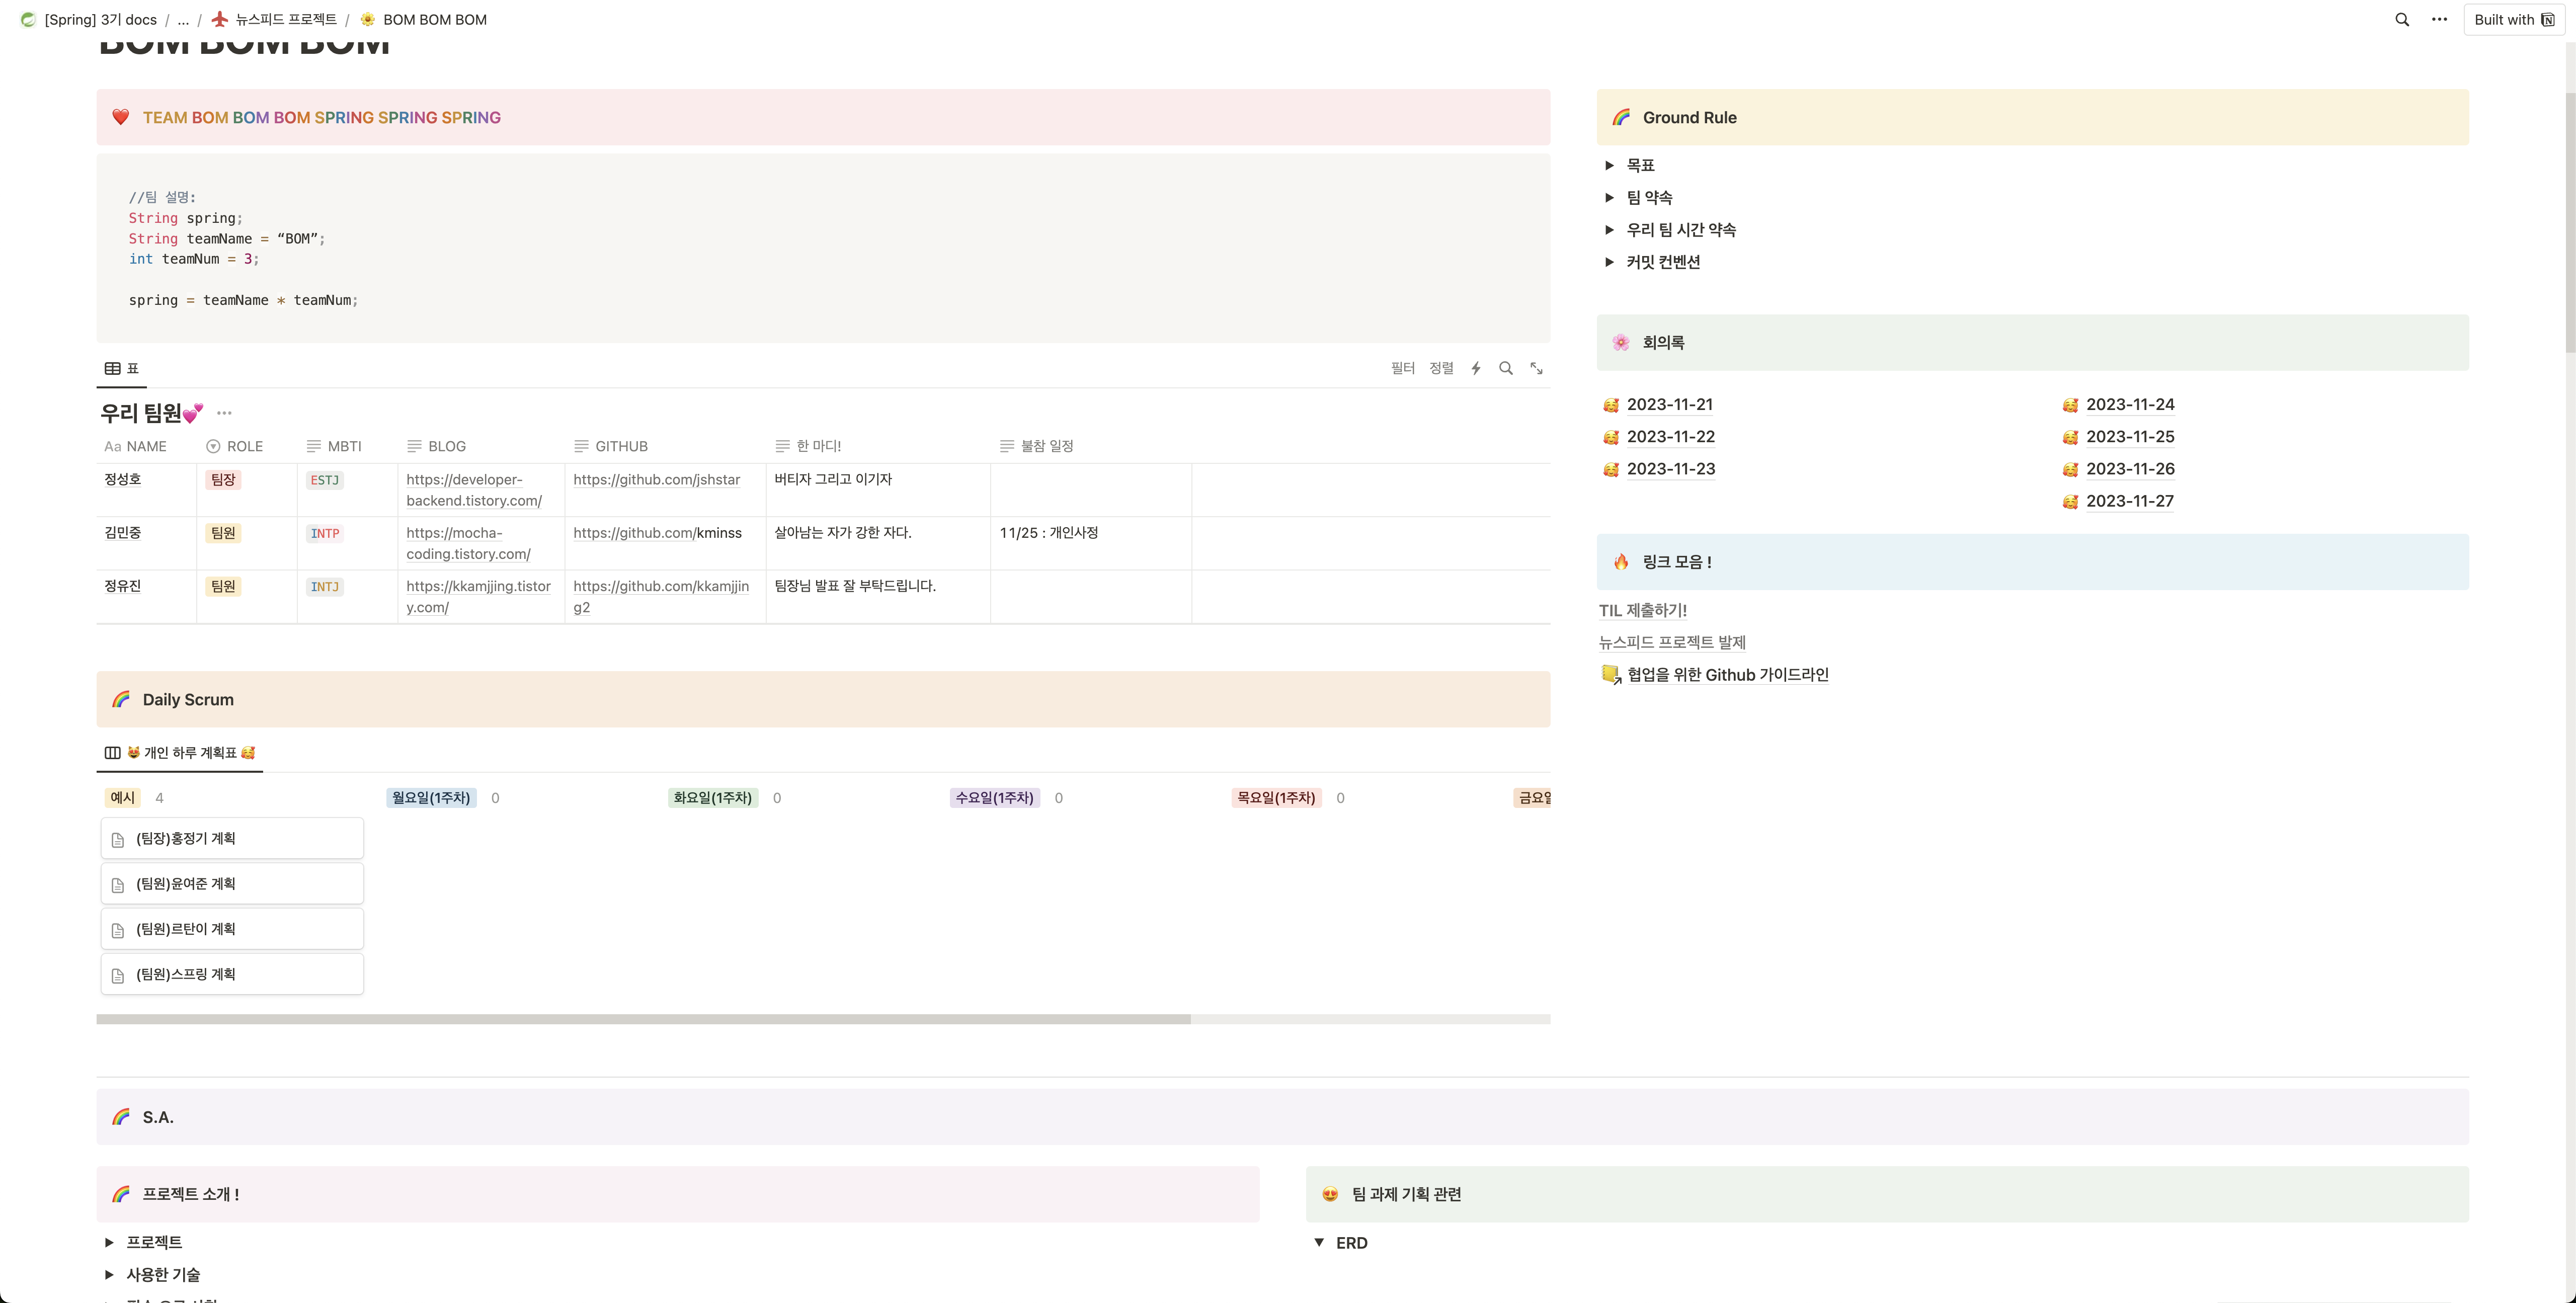Open table in full page expand icon
This screenshot has height=1303, width=2576.
pyautogui.click(x=1536, y=369)
